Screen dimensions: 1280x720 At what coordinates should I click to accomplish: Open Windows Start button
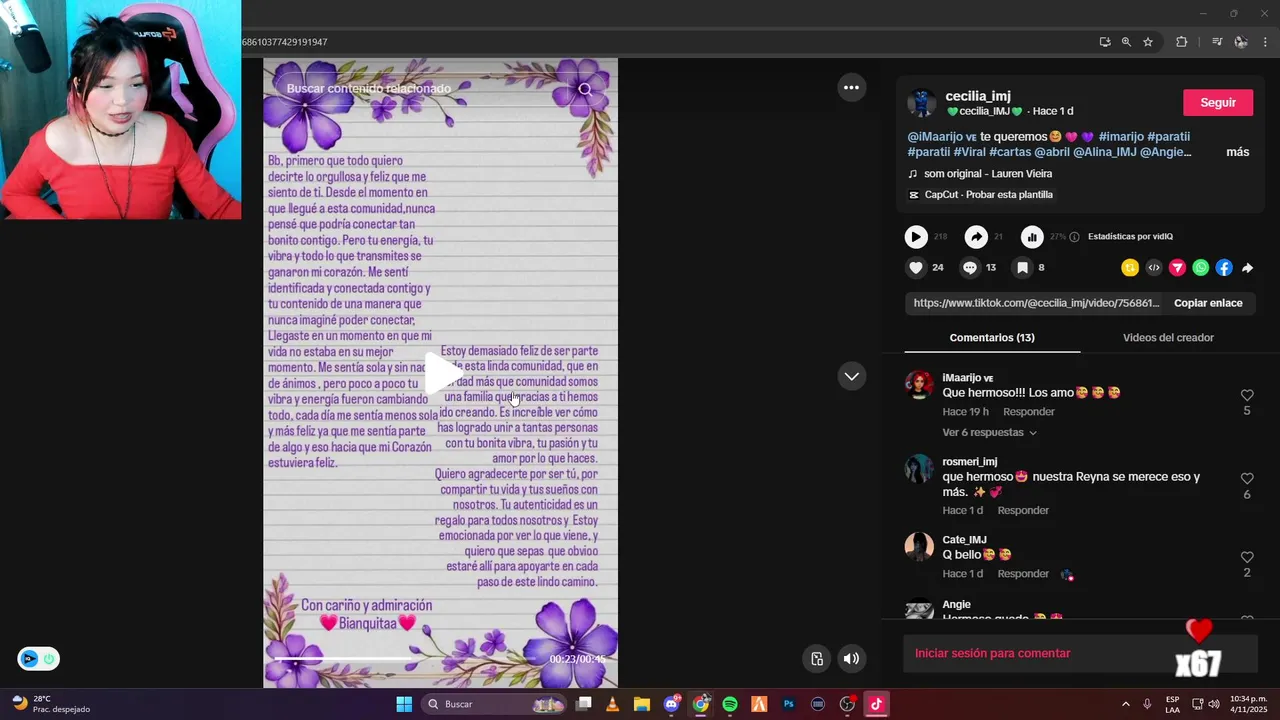coord(404,704)
